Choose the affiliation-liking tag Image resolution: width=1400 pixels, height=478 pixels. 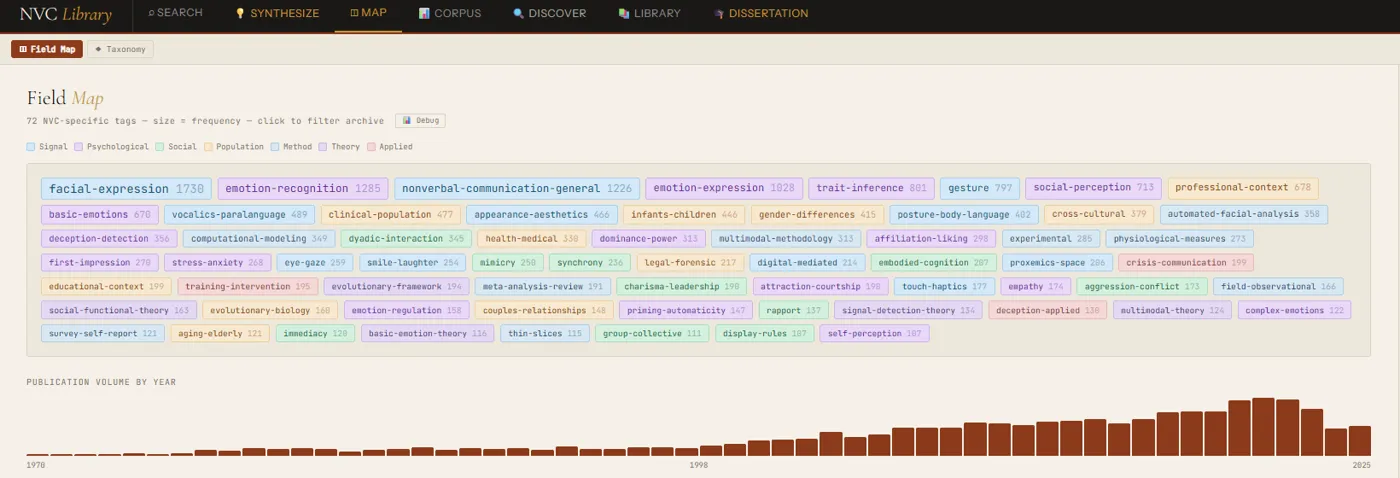[932, 239]
